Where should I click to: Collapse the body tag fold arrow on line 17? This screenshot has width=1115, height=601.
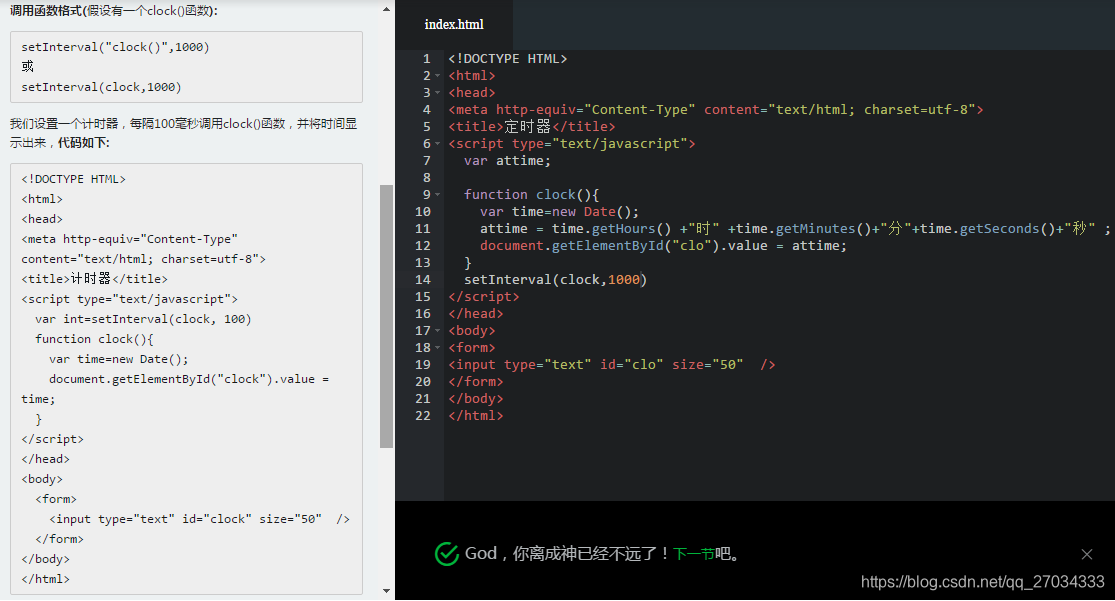[x=437, y=331]
